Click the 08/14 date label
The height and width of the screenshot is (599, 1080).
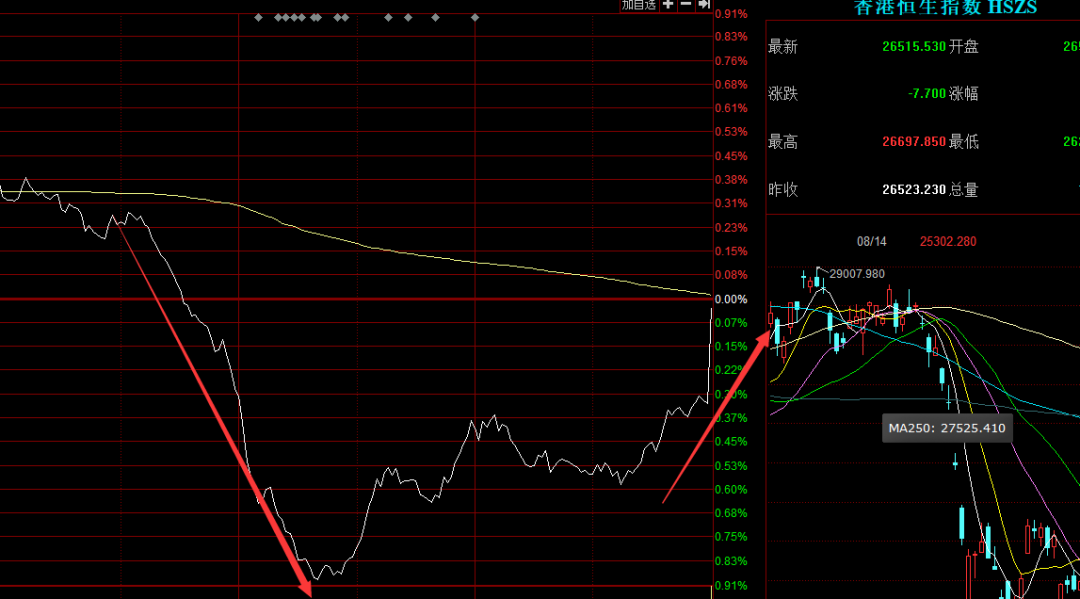871,242
